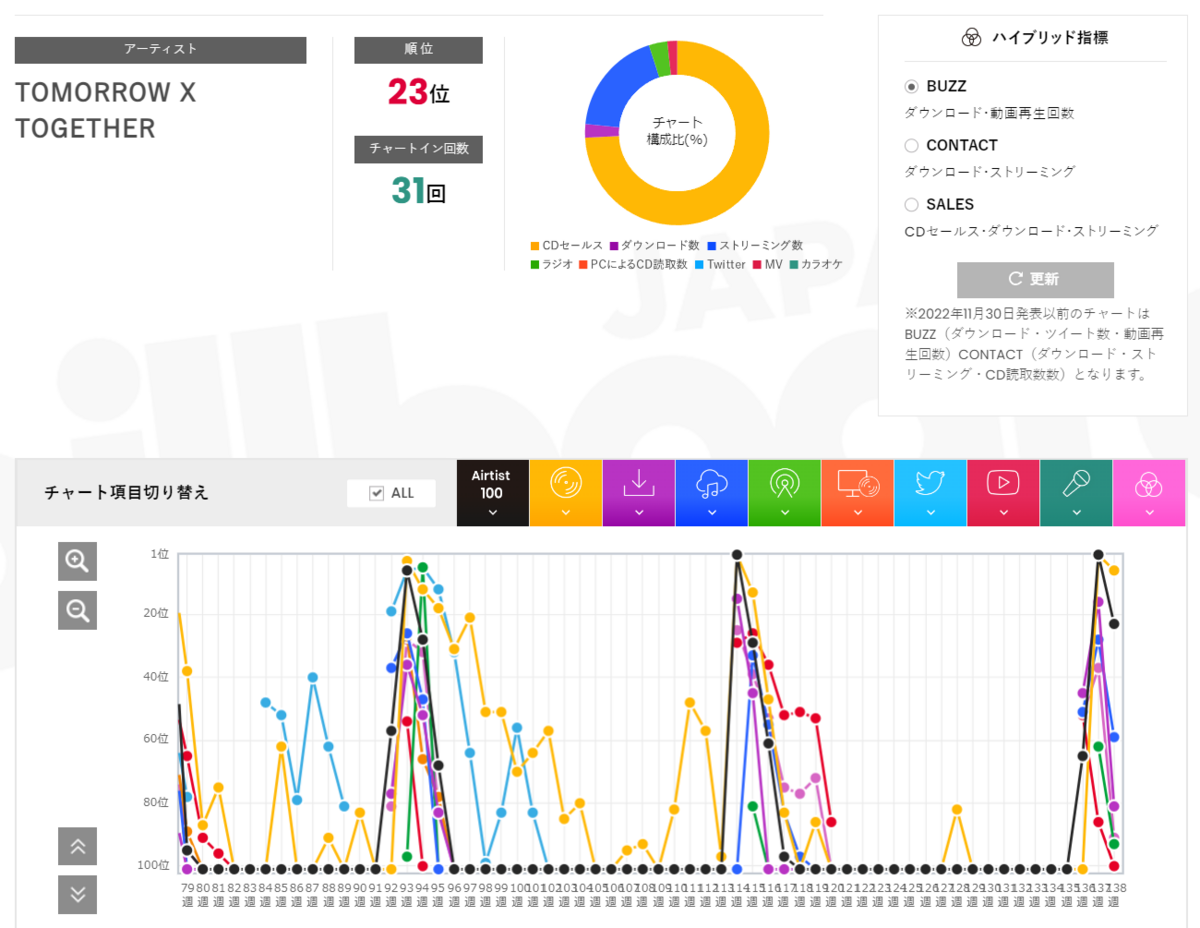The height and width of the screenshot is (928, 1200).
Task: Click the 40位 y-axis label
Action: [x=158, y=677]
